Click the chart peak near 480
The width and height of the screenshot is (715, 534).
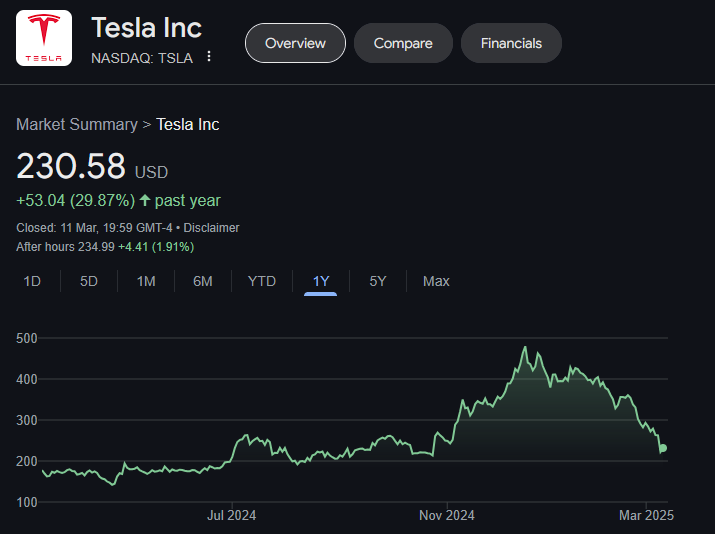(525, 348)
